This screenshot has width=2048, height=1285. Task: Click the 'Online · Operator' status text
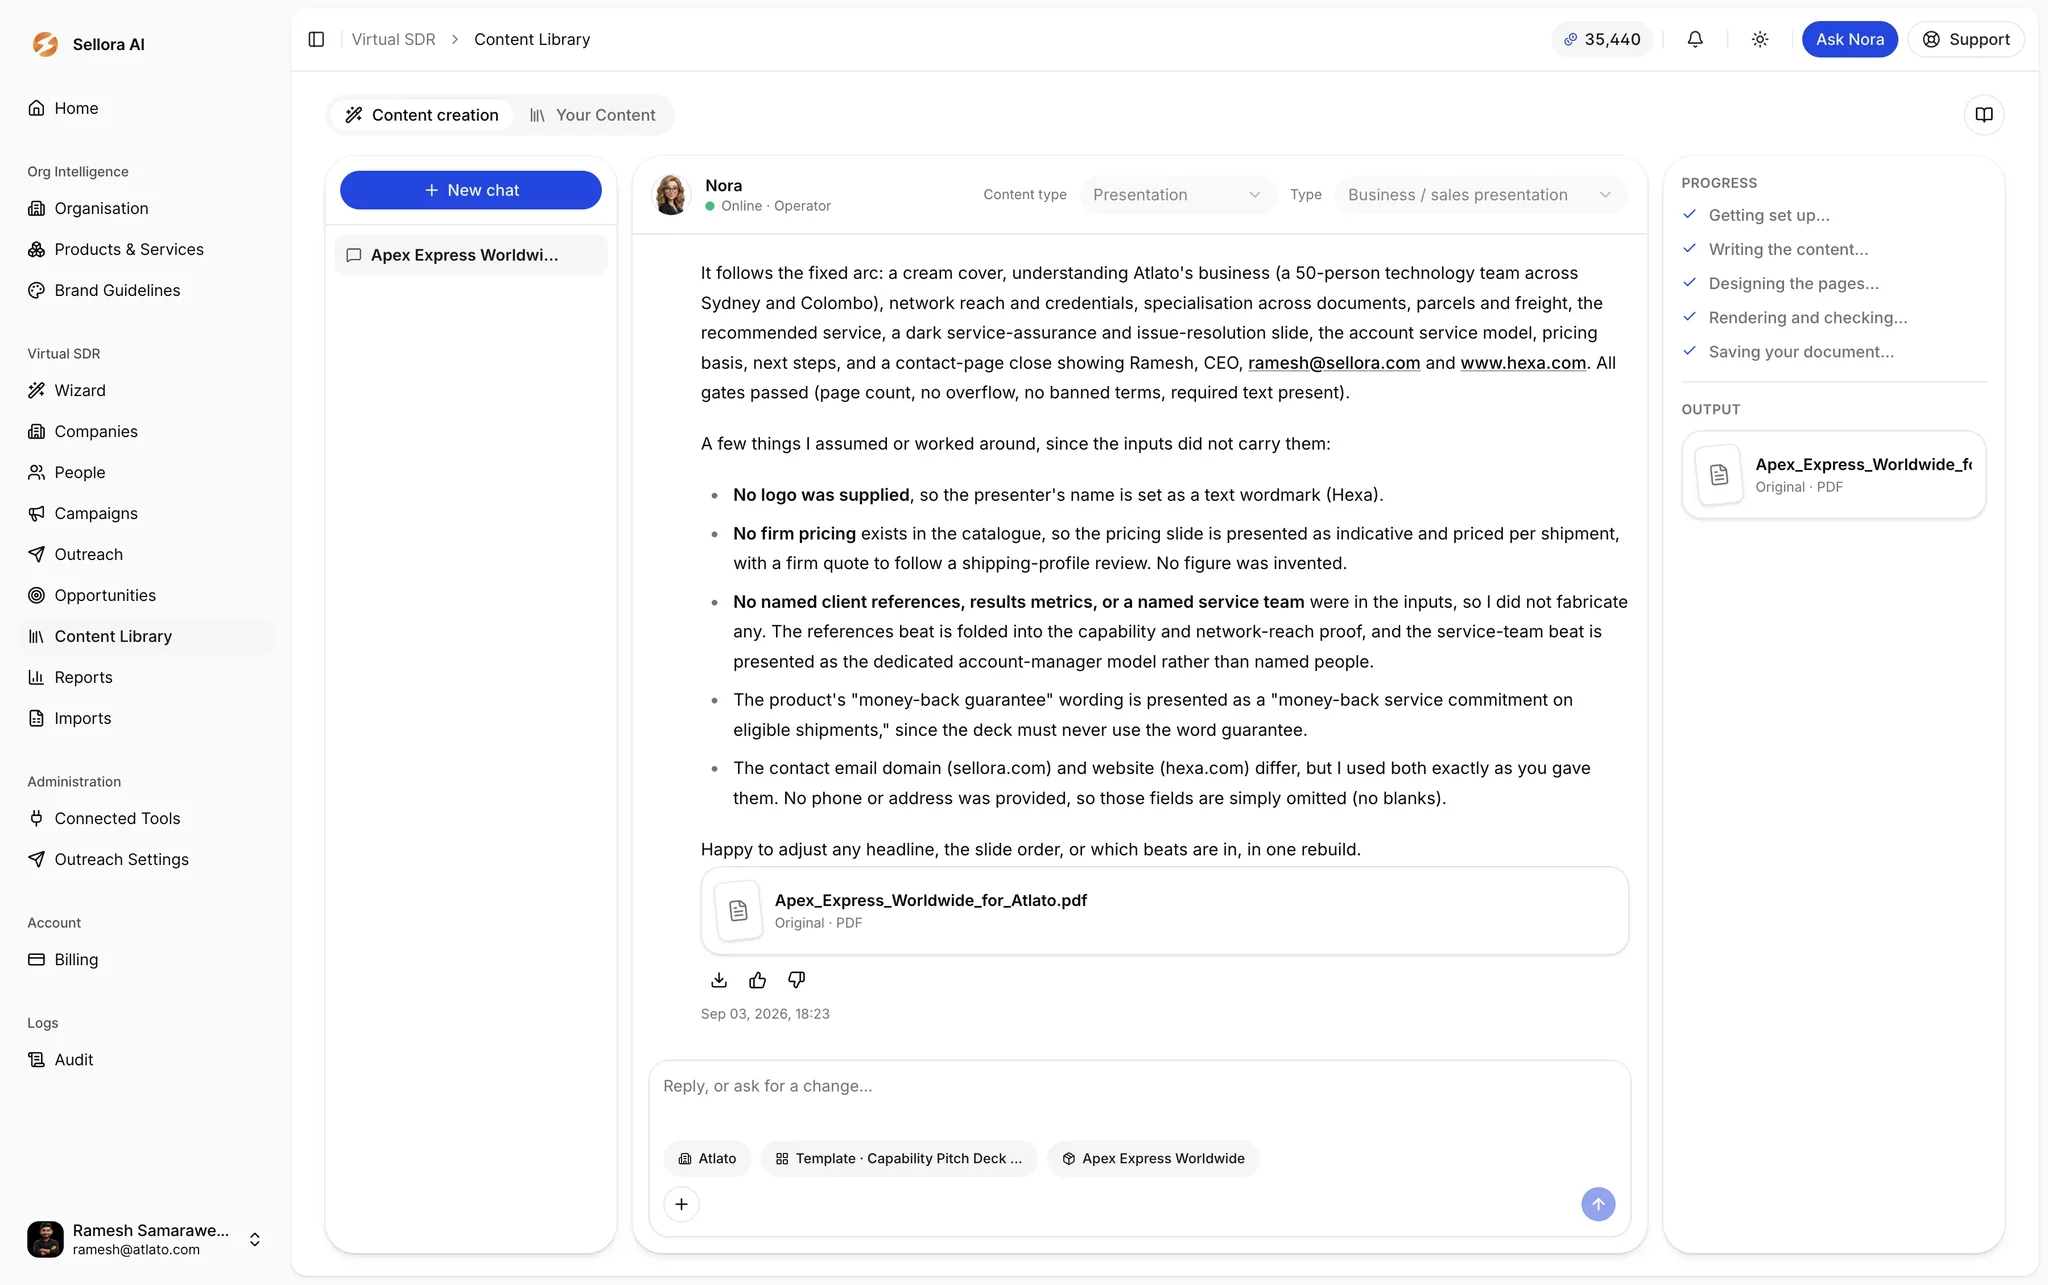776,206
